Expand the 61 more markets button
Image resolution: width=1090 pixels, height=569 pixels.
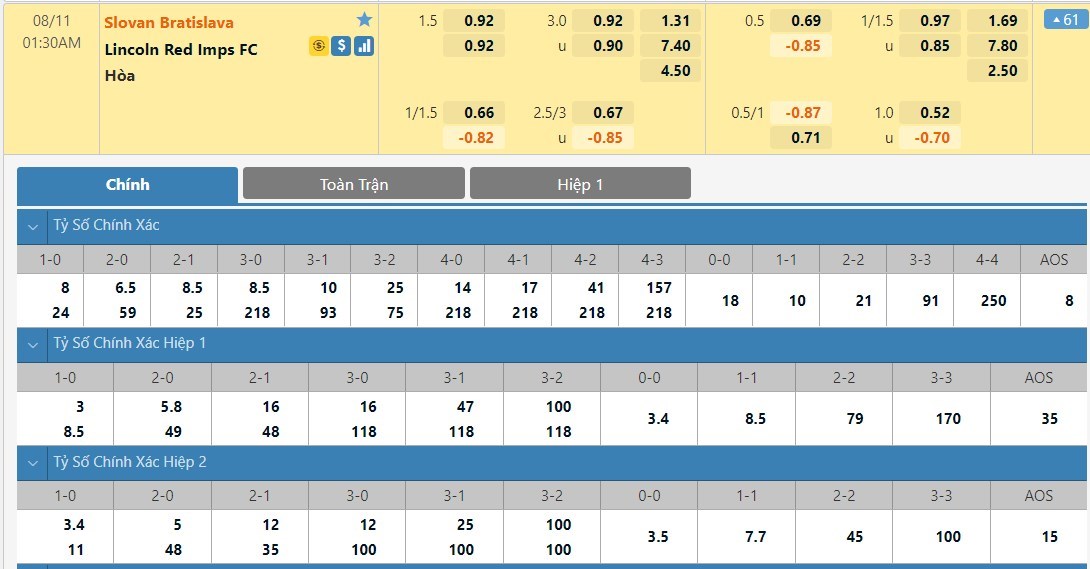(1062, 20)
